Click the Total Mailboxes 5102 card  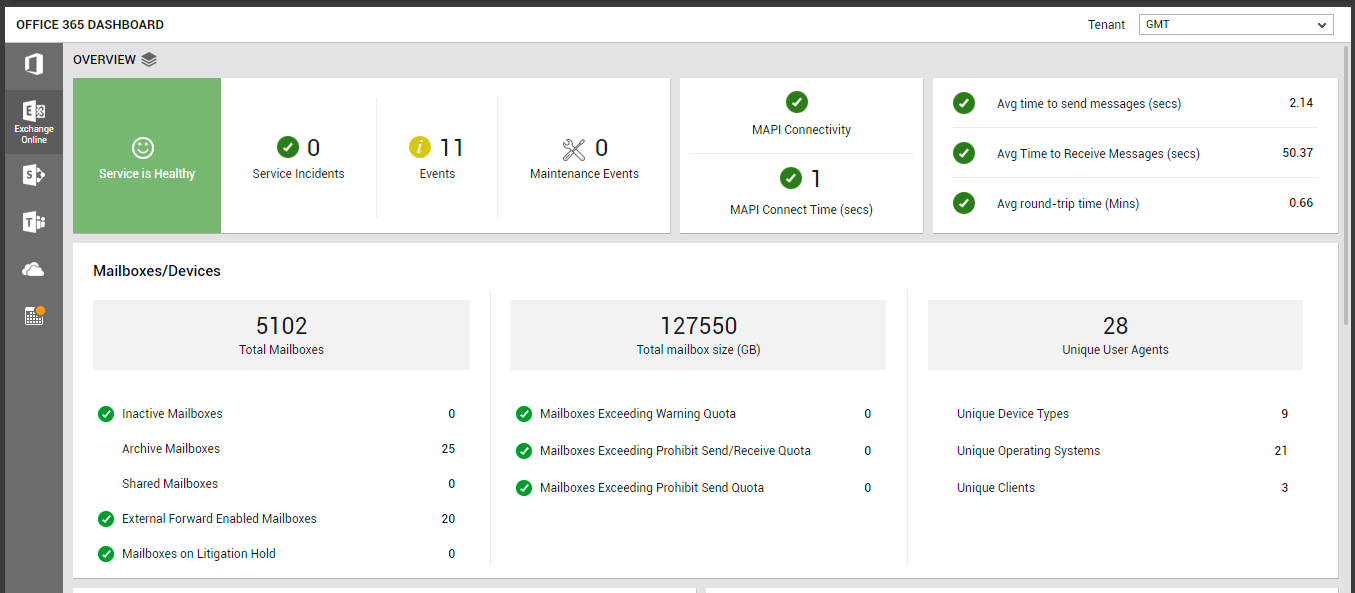point(281,335)
